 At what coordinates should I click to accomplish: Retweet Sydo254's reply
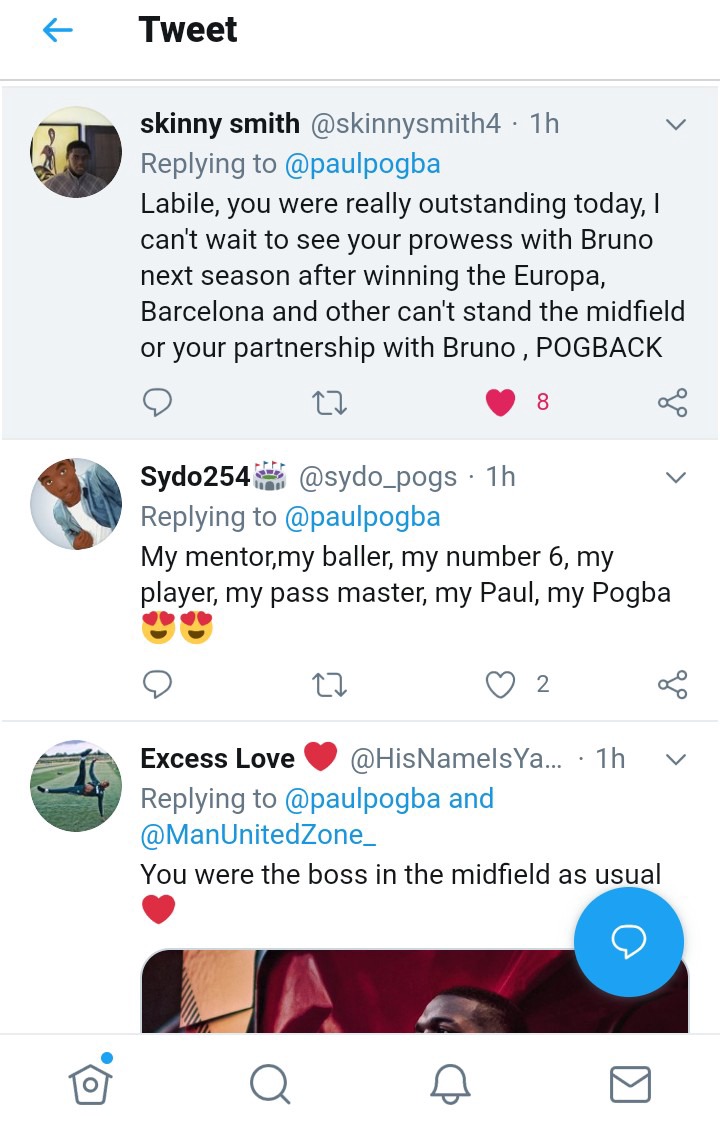329,685
